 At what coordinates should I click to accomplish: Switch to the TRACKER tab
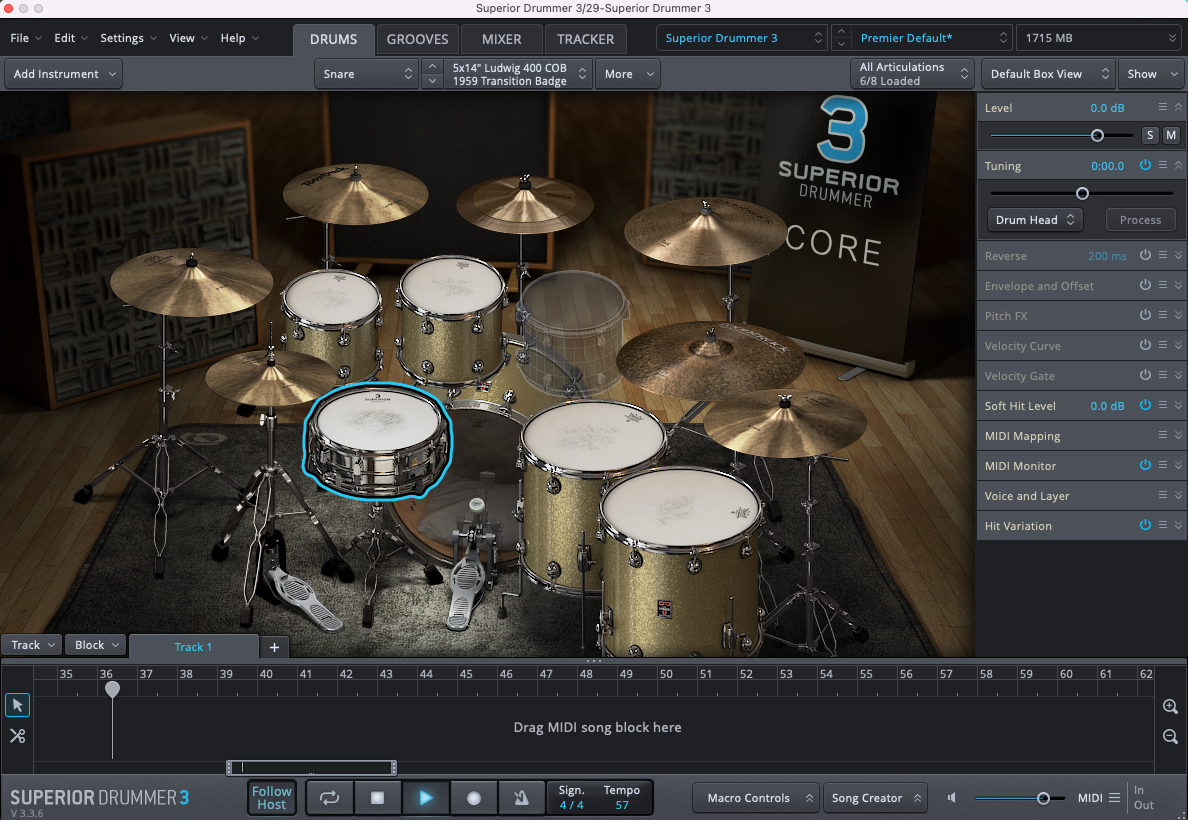(586, 39)
